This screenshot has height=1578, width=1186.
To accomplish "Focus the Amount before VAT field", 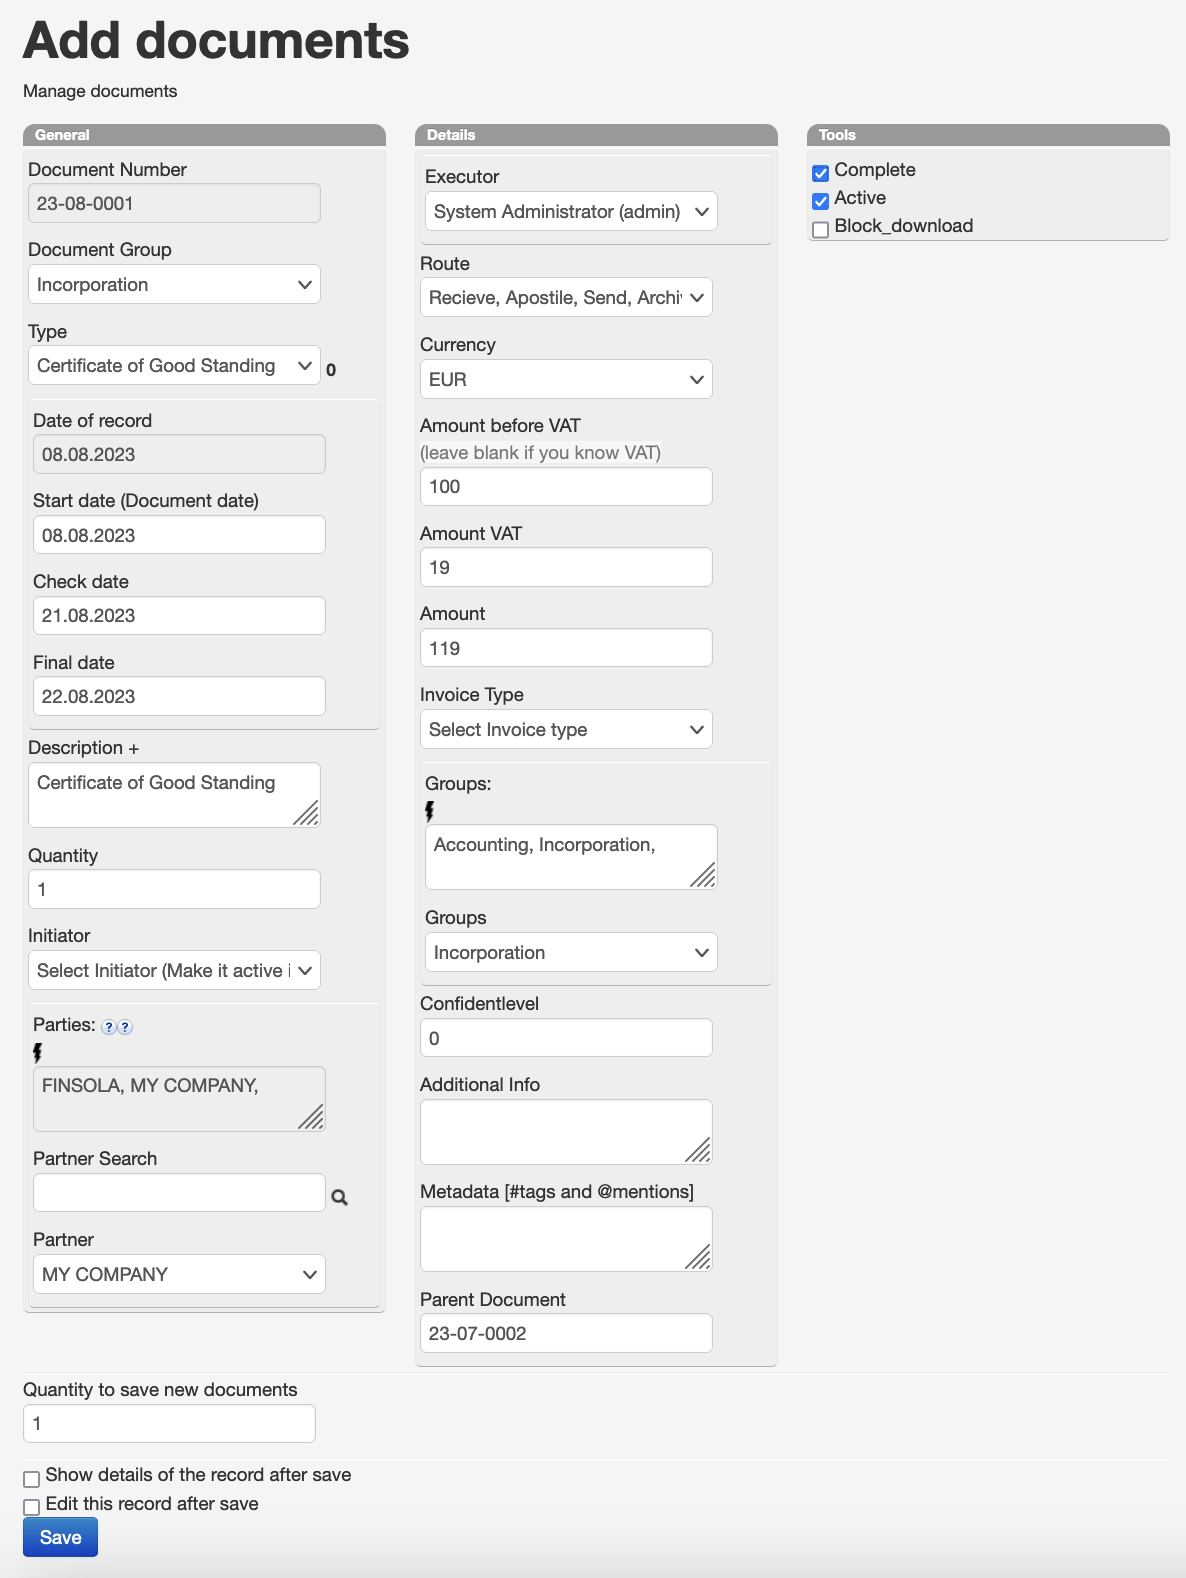I will click(x=566, y=487).
